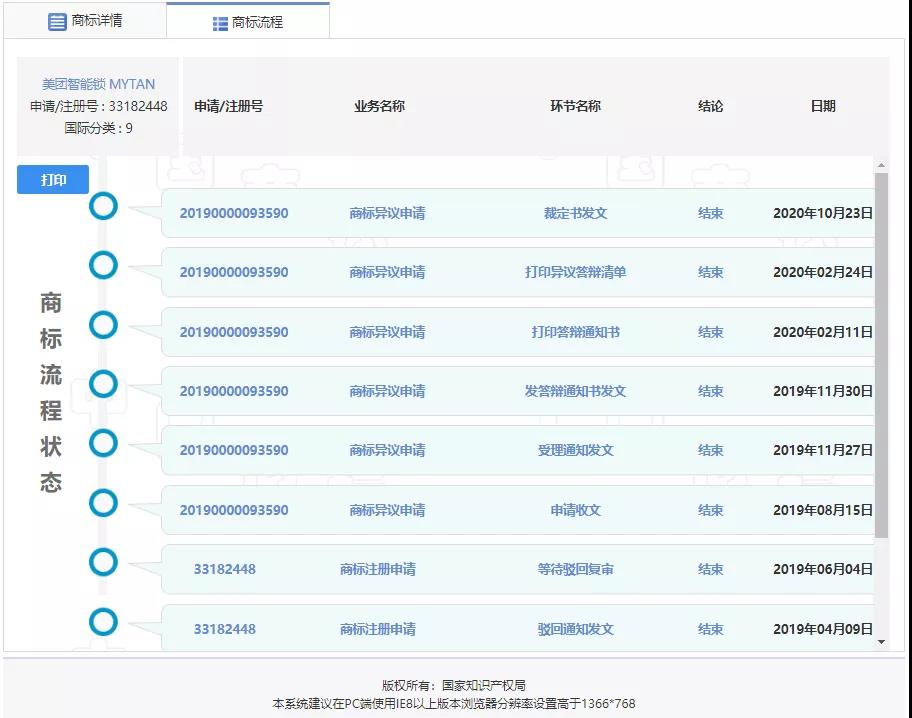
Task: Click the vertical scrollbar thumb
Action: (881, 355)
